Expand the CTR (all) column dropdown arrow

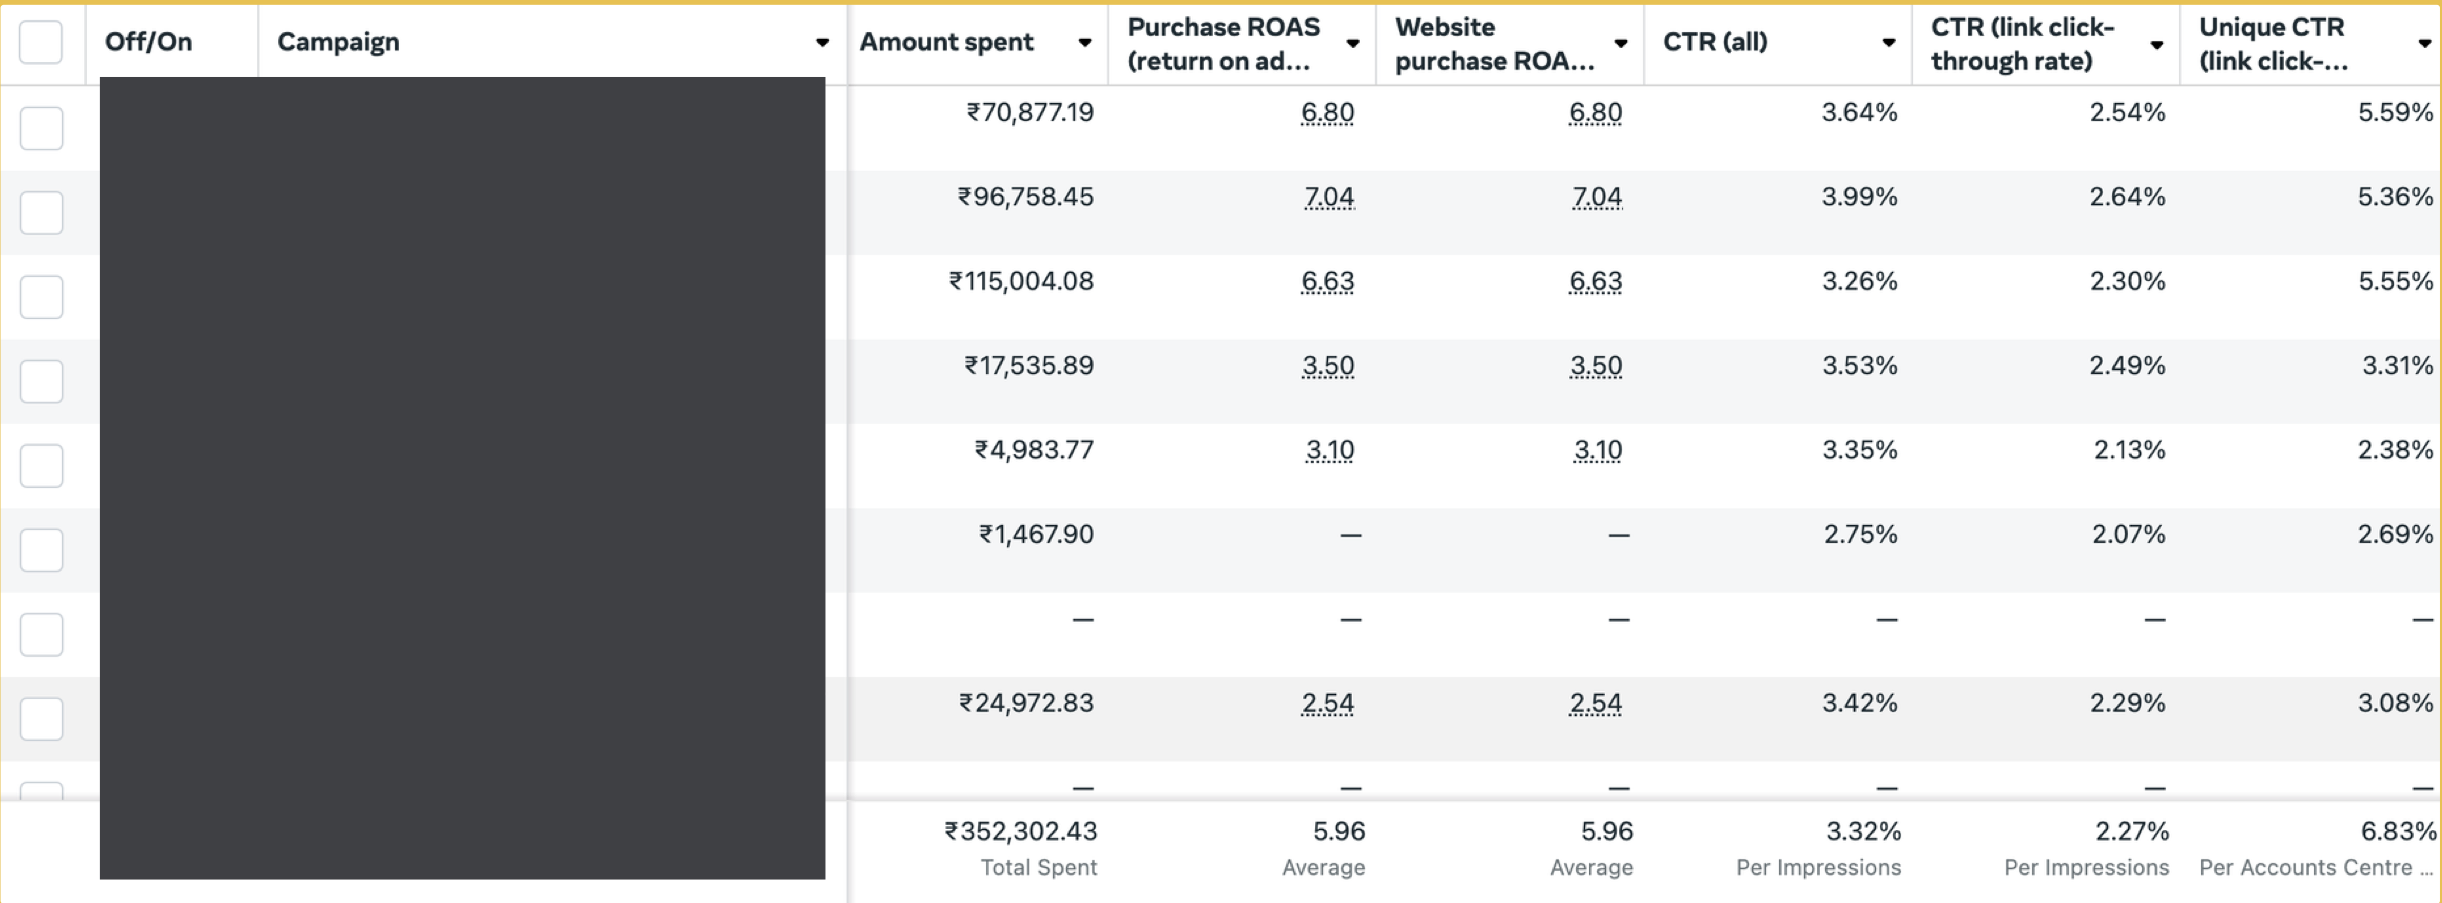click(1889, 43)
